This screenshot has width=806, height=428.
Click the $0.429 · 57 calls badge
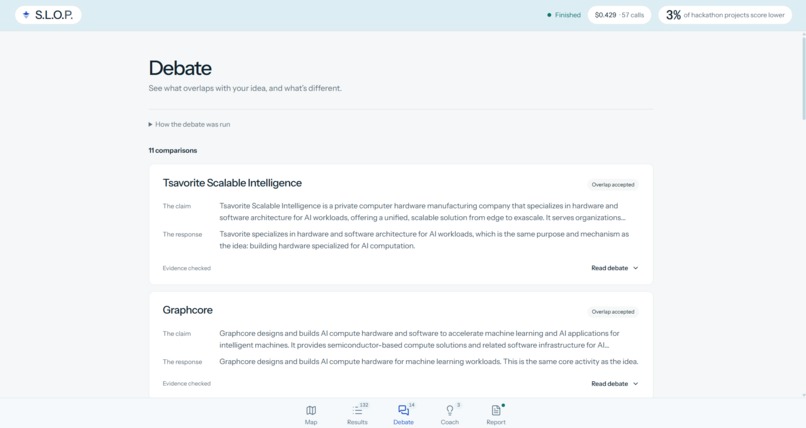click(x=619, y=15)
